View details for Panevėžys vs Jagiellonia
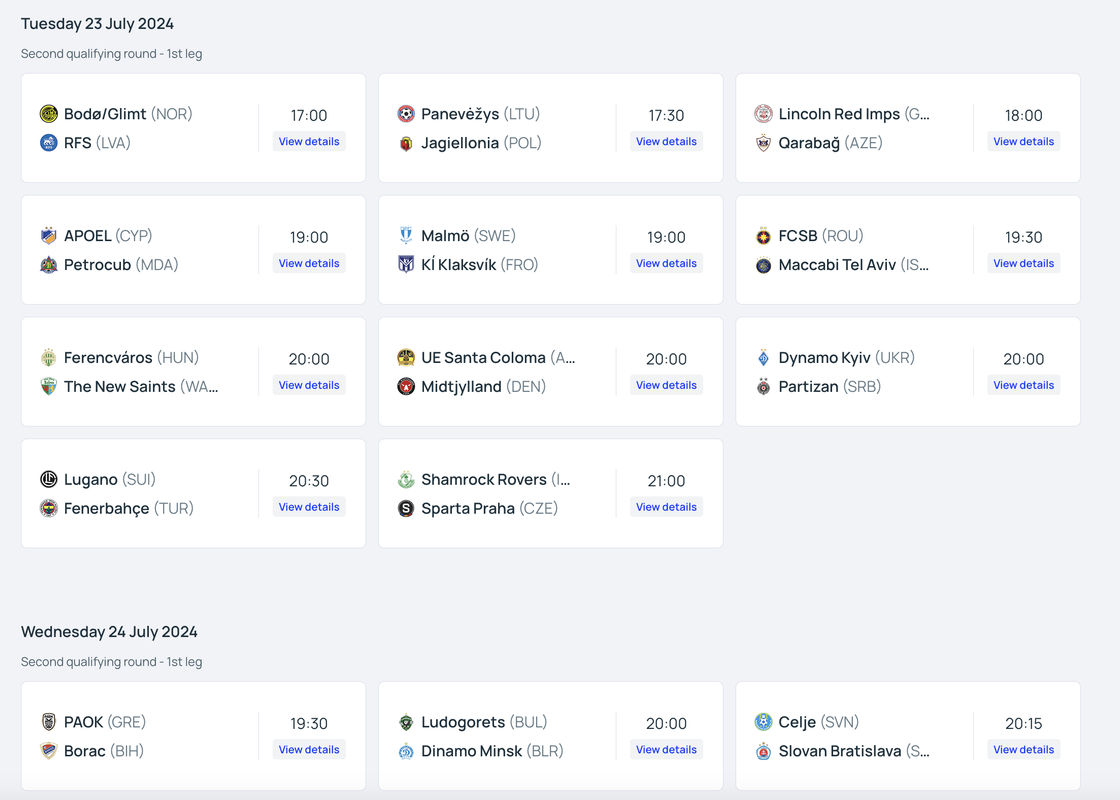1120x800 pixels. click(666, 141)
